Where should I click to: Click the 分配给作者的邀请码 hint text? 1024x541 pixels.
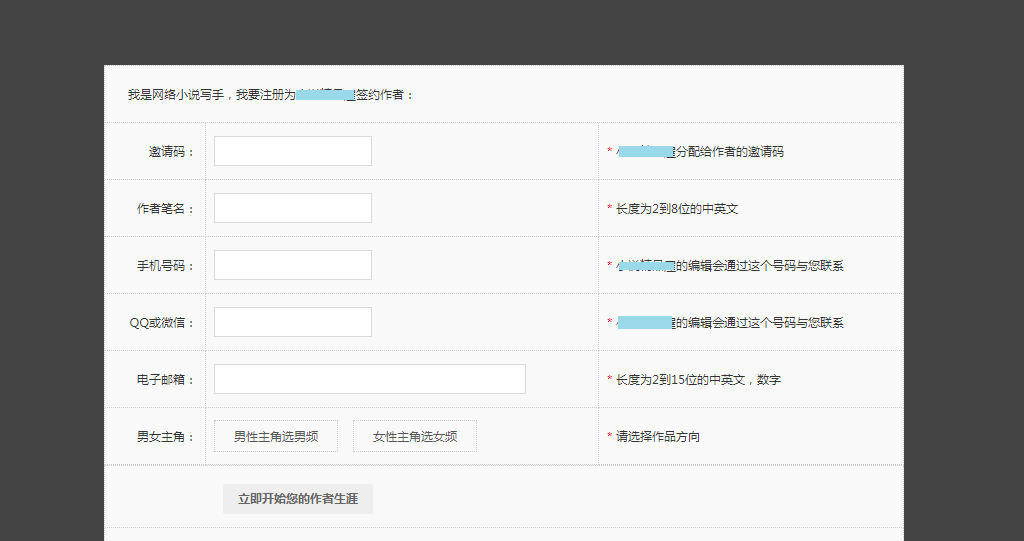click(729, 152)
